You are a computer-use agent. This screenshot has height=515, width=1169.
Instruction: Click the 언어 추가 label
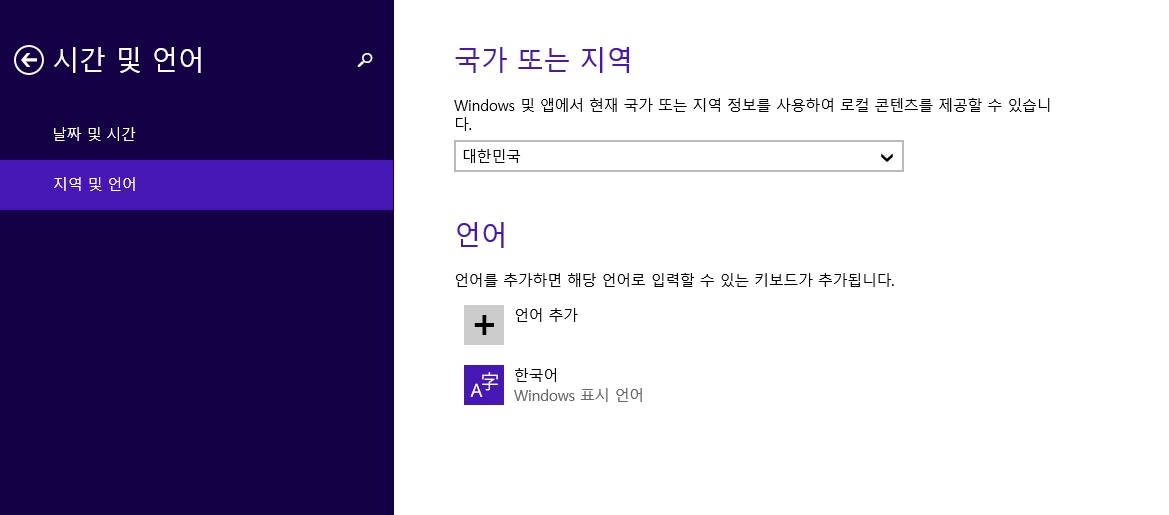click(546, 315)
